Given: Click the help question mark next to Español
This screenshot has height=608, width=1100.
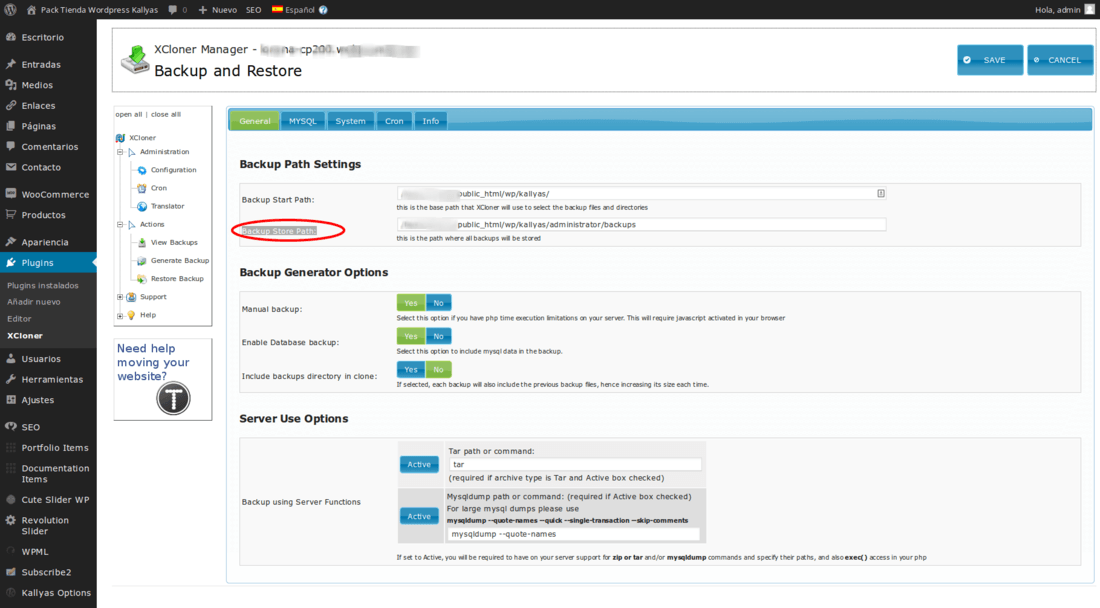Looking at the screenshot, I should coord(323,10).
